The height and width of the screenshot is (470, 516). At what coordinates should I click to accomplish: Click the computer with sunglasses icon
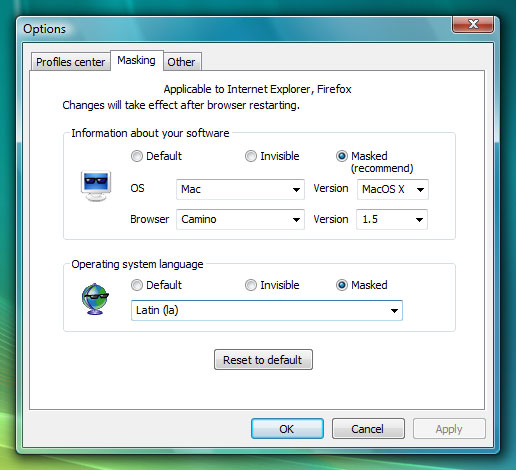(96, 186)
